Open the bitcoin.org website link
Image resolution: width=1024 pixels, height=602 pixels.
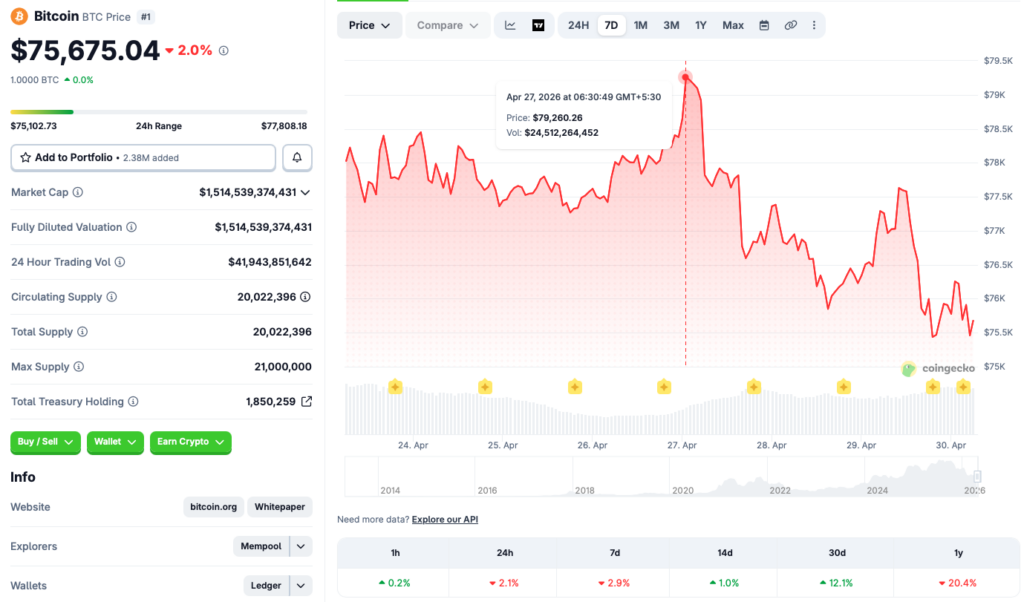click(x=214, y=507)
